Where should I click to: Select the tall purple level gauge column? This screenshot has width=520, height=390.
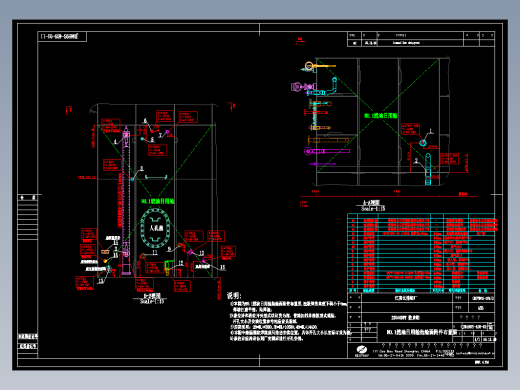coord(126,200)
